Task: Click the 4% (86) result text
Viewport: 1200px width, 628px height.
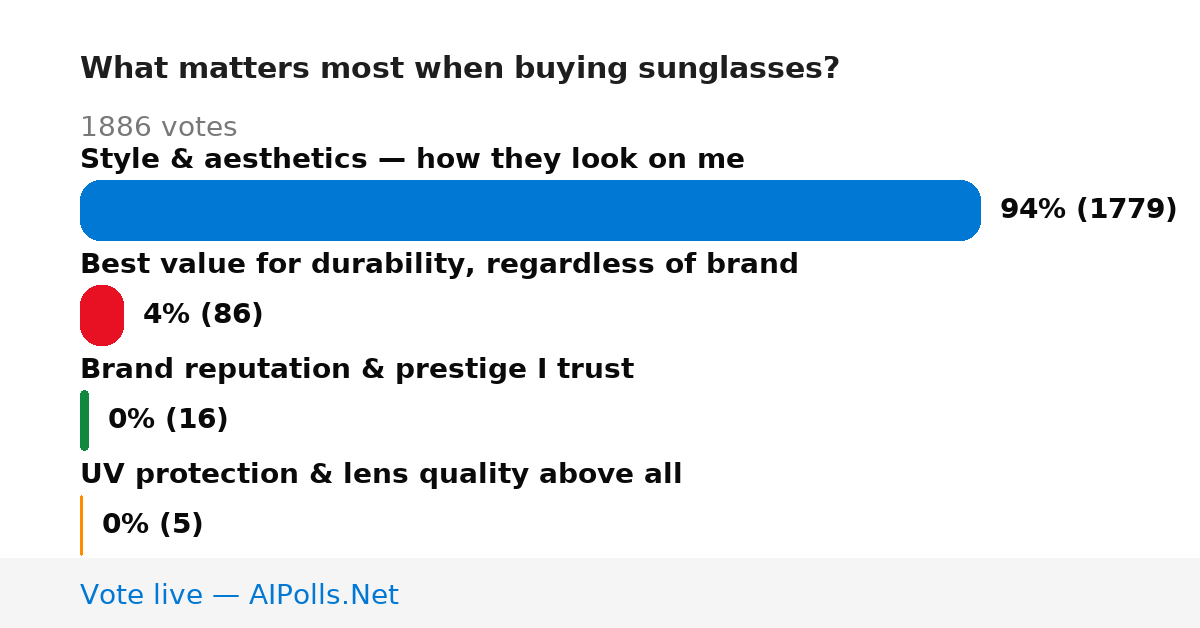Action: point(203,315)
